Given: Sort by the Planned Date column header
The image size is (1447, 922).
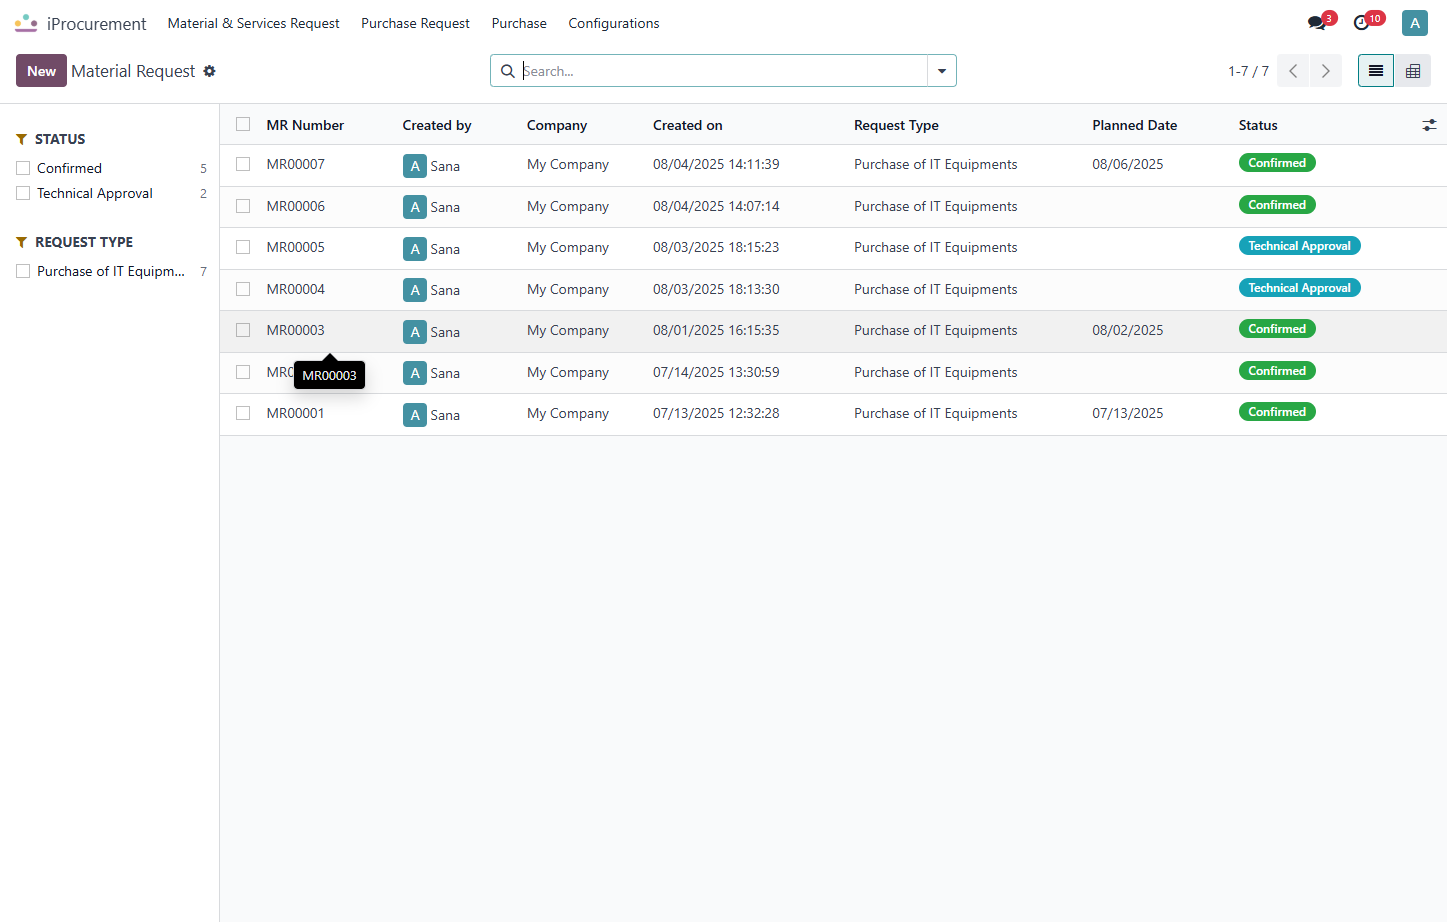Looking at the screenshot, I should 1135,125.
